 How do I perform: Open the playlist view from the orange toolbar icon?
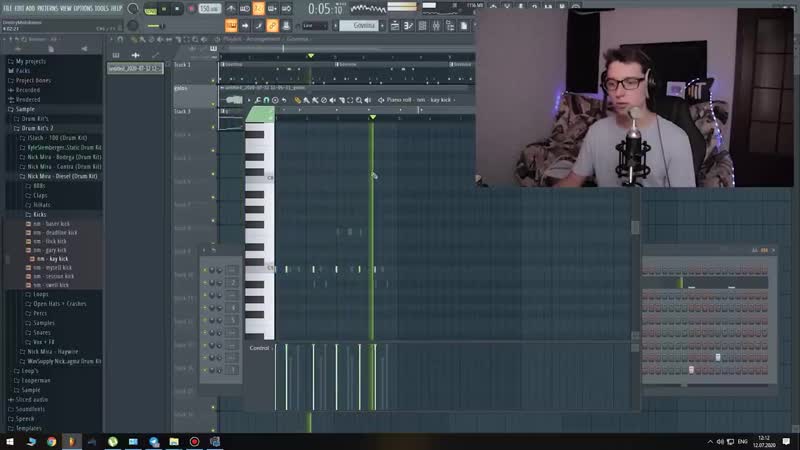tap(231, 26)
